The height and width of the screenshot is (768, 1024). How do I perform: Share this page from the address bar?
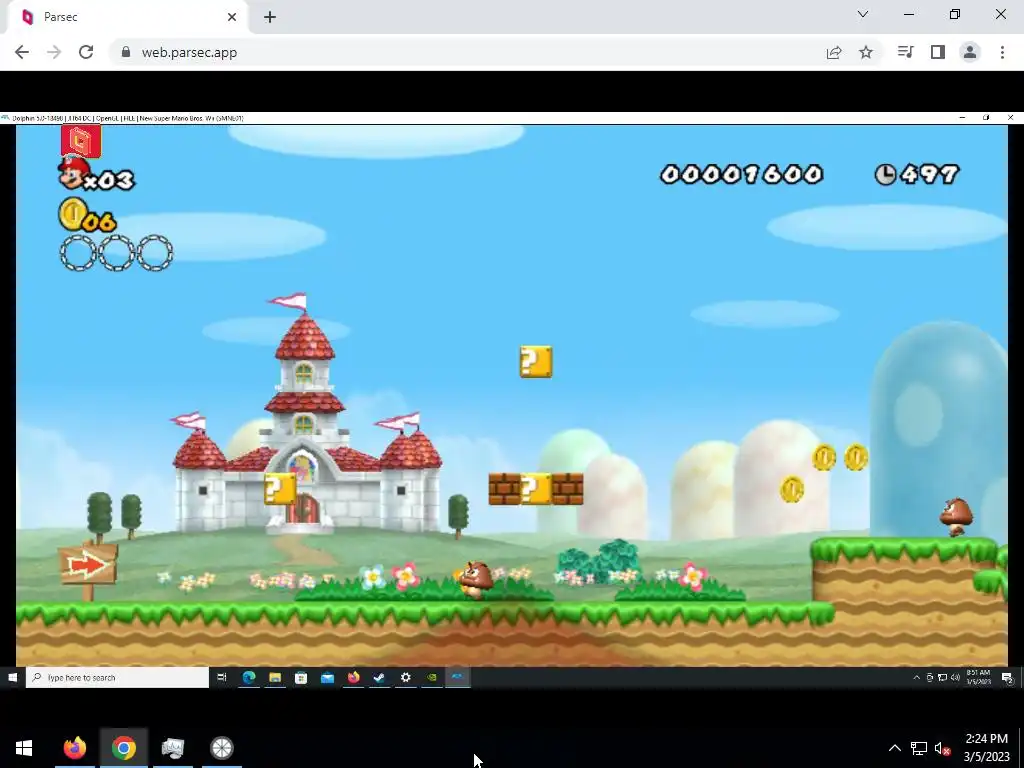834,53
